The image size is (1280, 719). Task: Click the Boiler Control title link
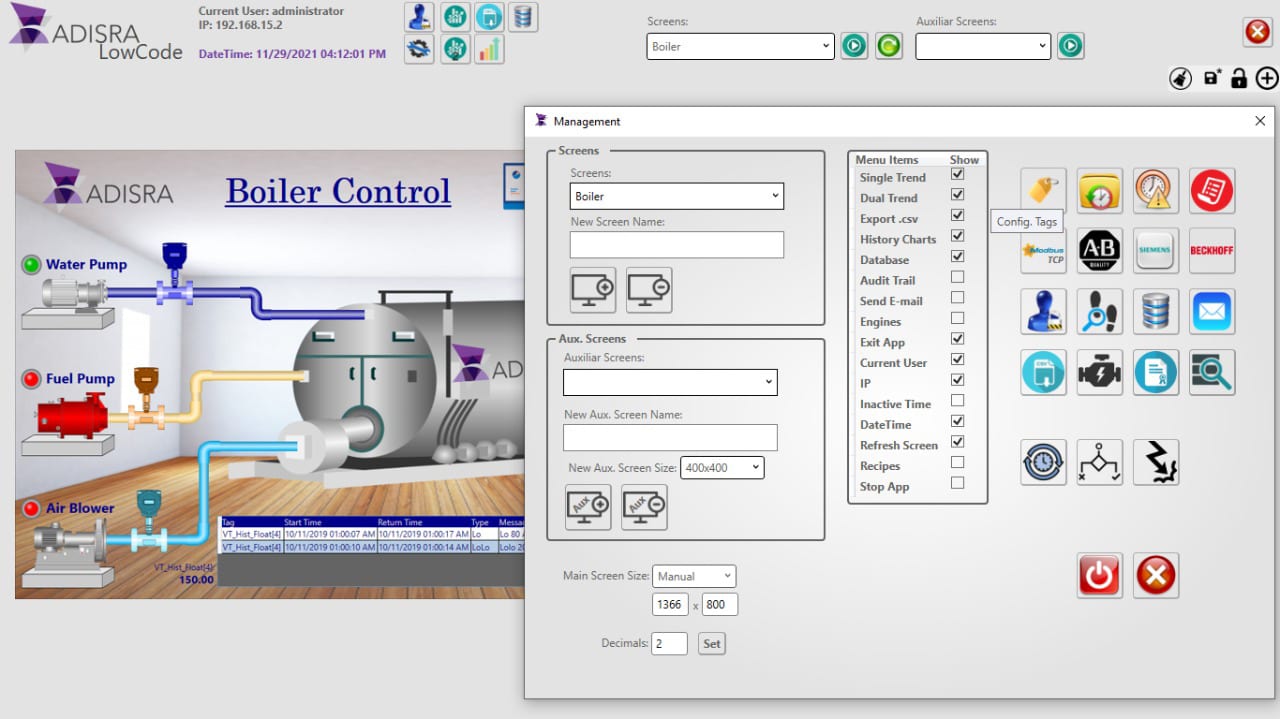pyautogui.click(x=338, y=191)
